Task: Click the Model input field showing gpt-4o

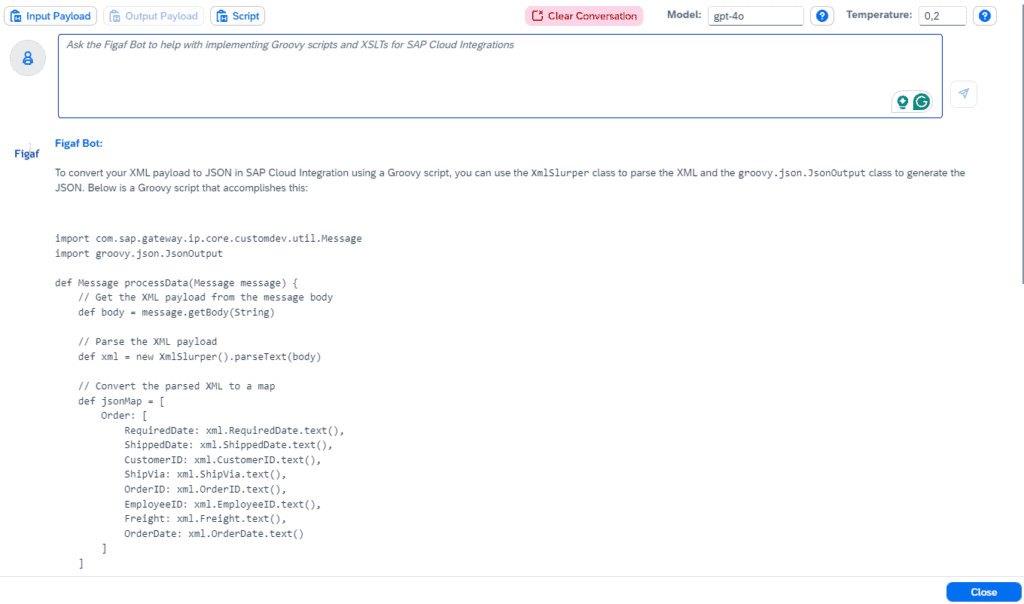Action: [x=756, y=16]
